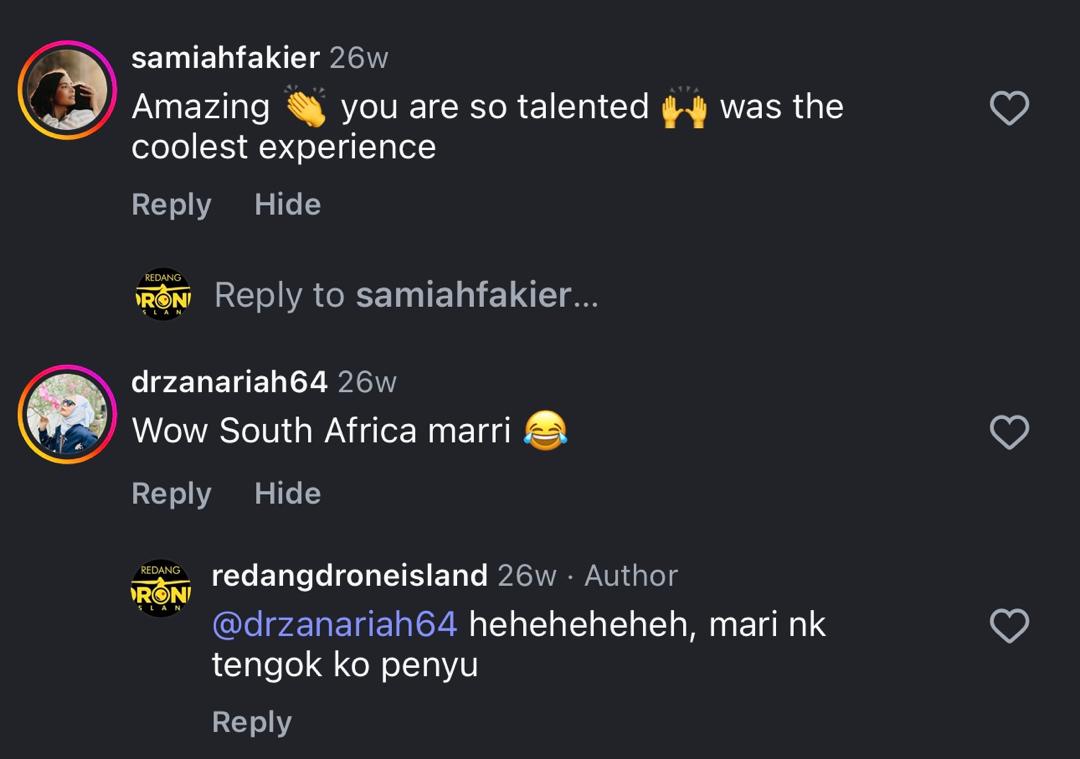Tap the laughing emoji in drzanariah64's comment
This screenshot has width=1080, height=759.
[x=545, y=431]
